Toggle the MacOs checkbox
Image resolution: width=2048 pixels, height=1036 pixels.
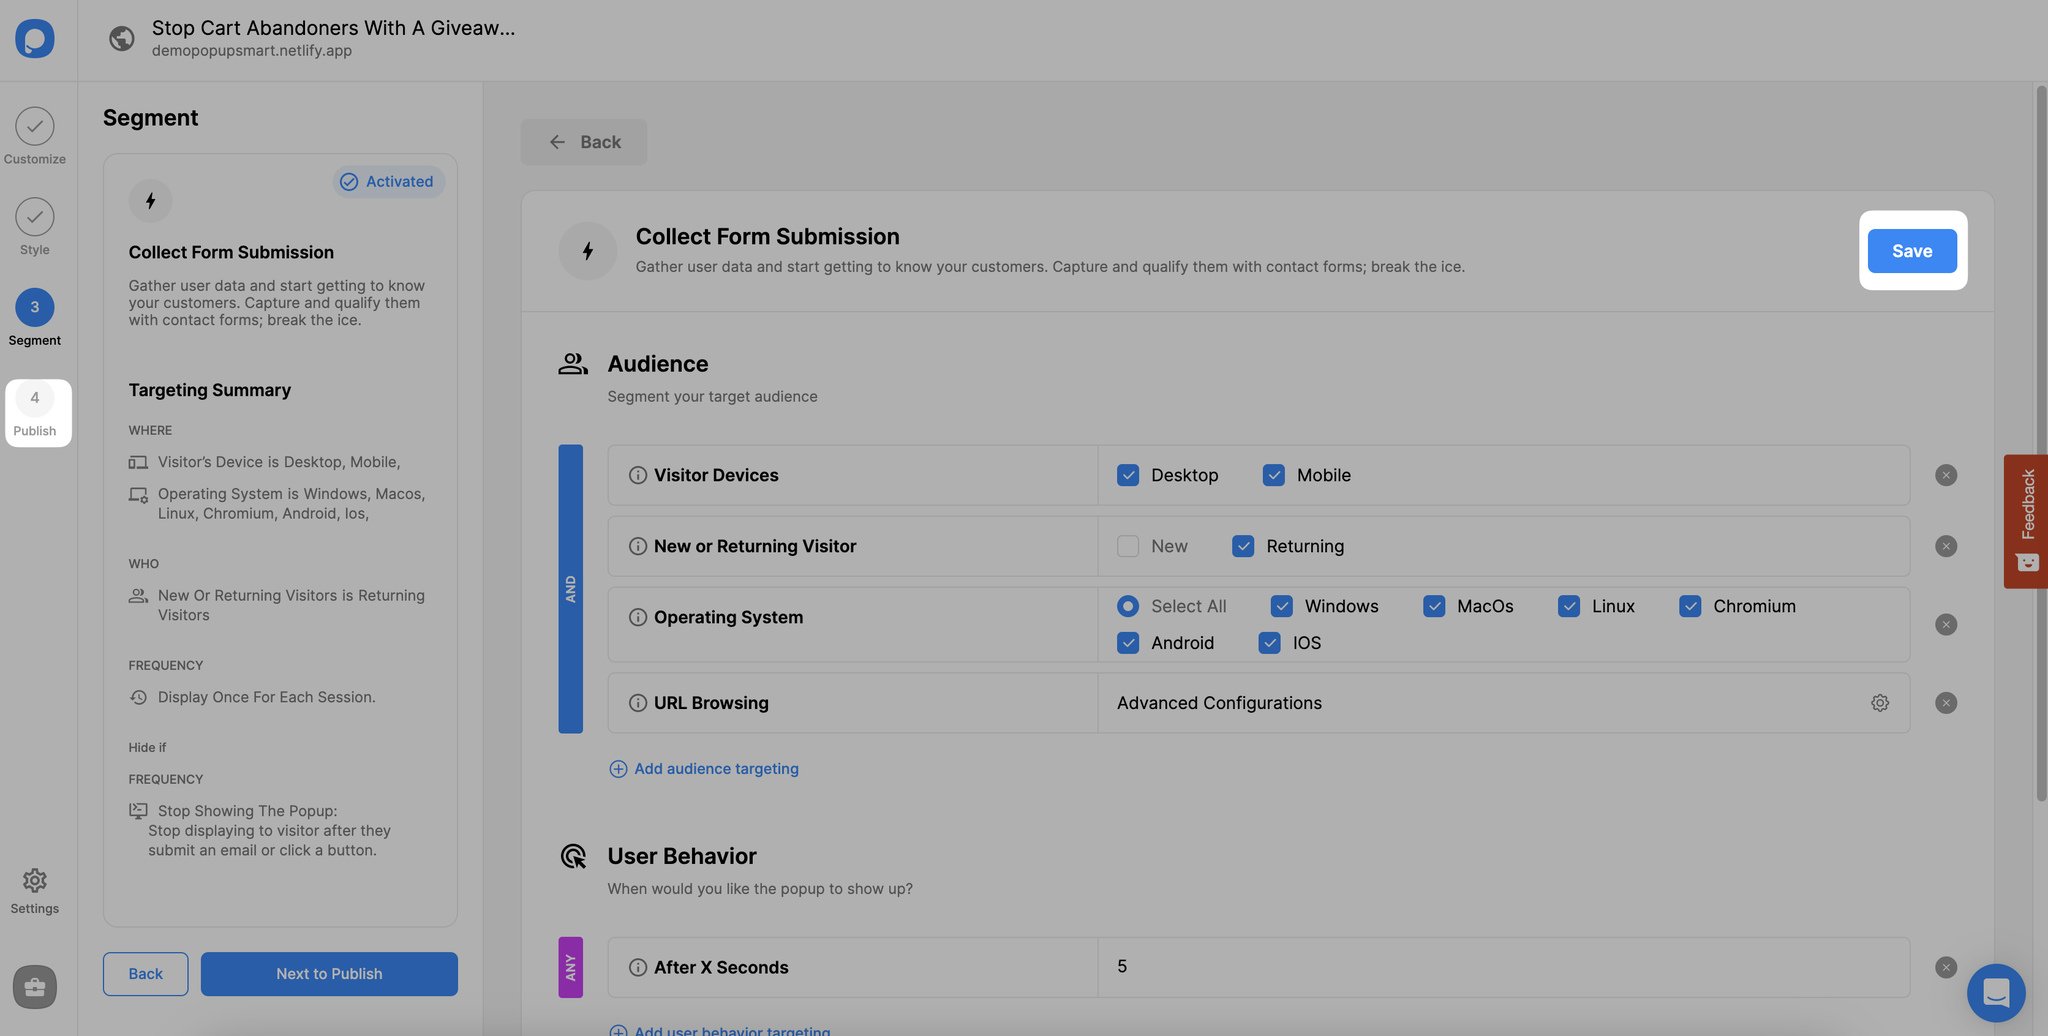click(1434, 606)
